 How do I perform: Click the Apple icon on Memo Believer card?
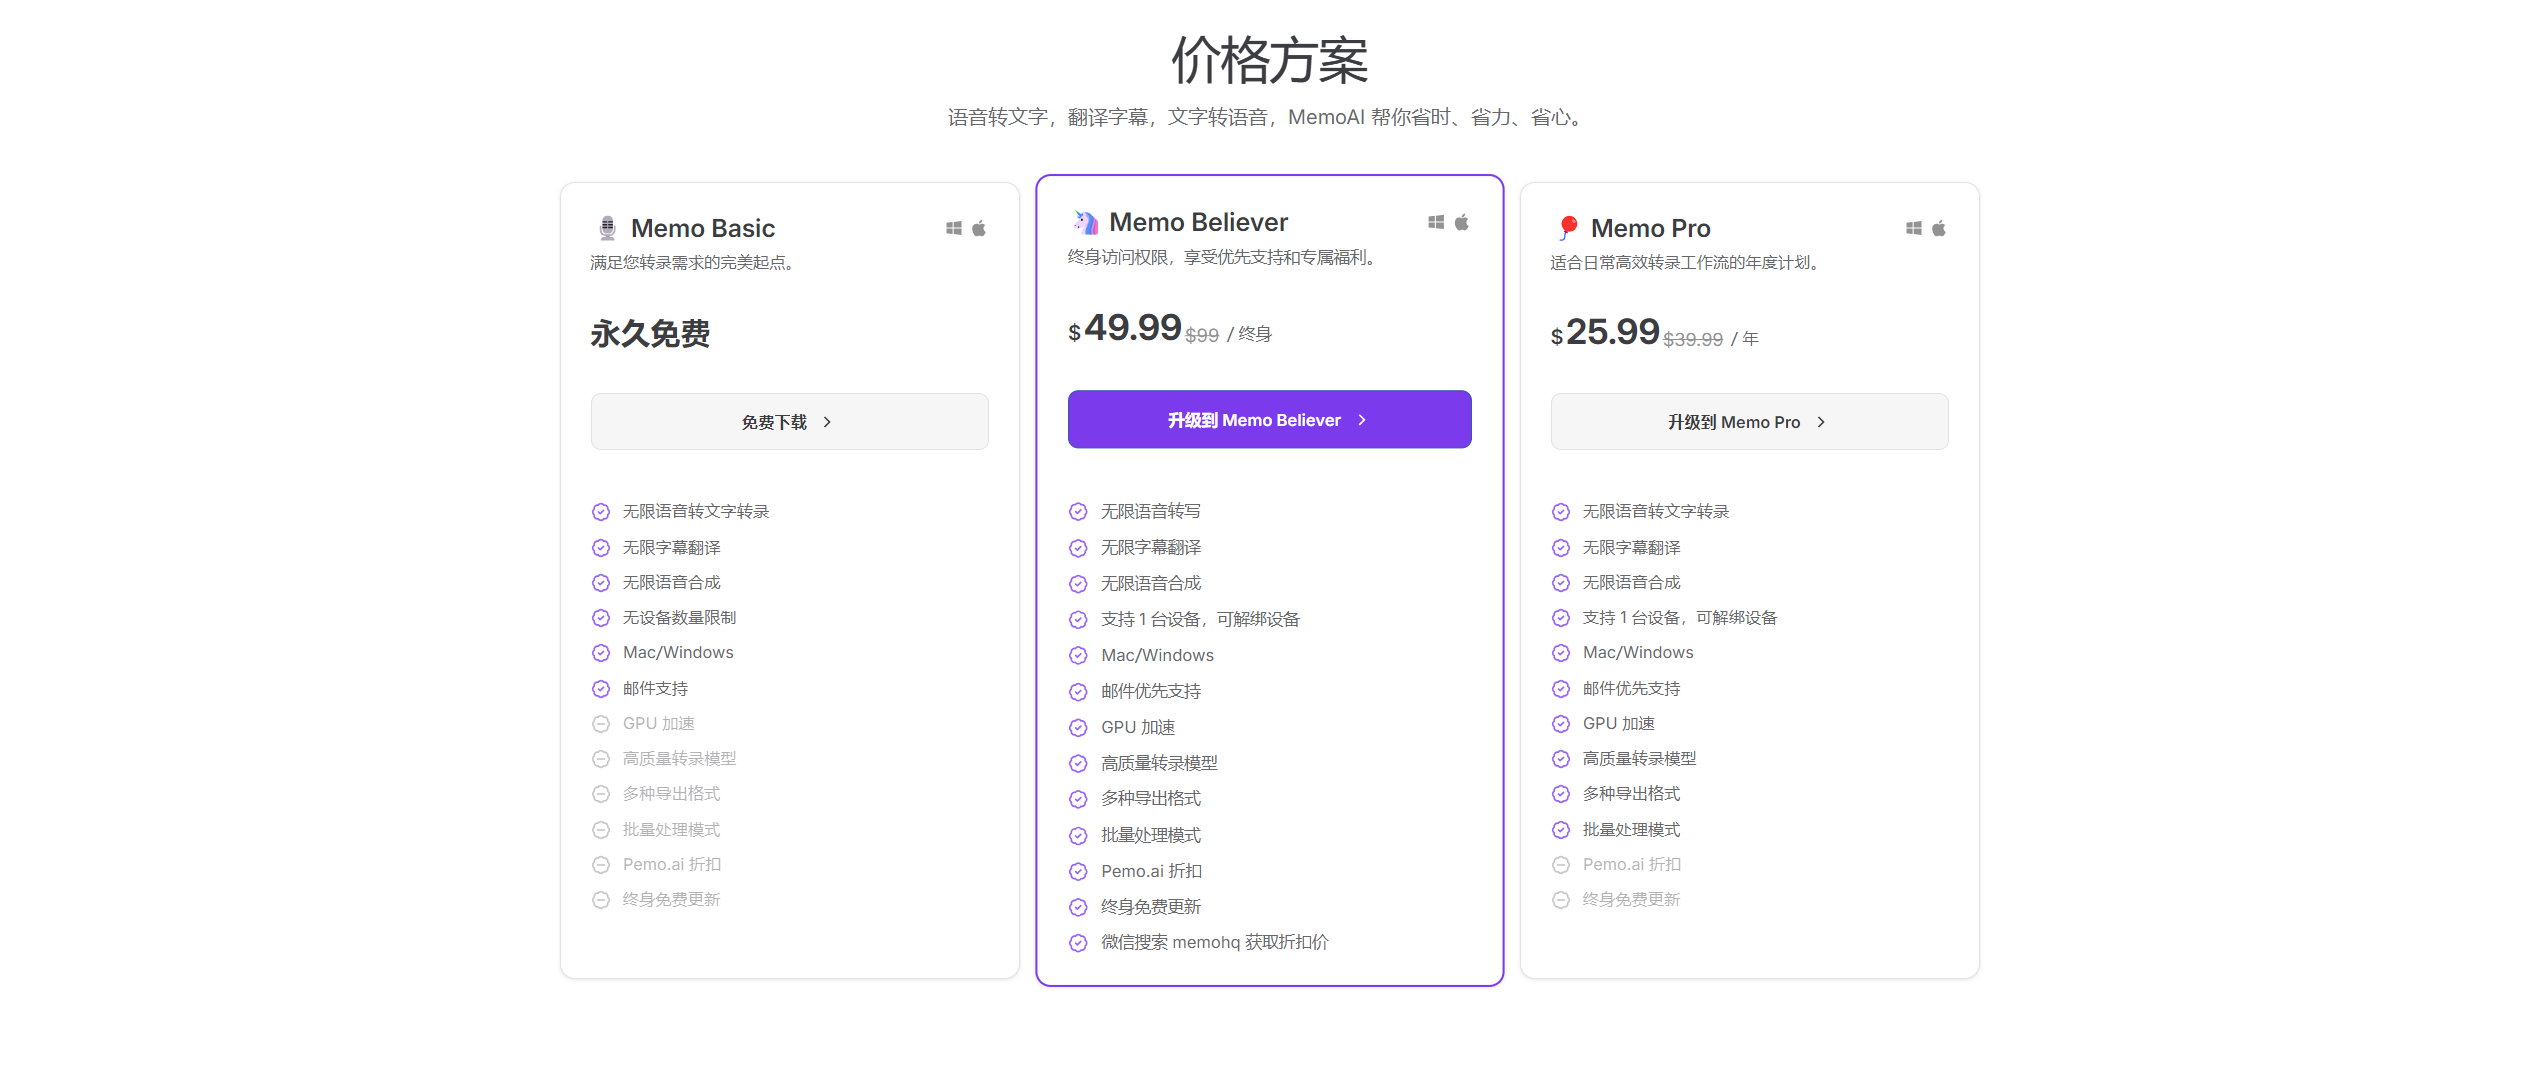(1463, 221)
